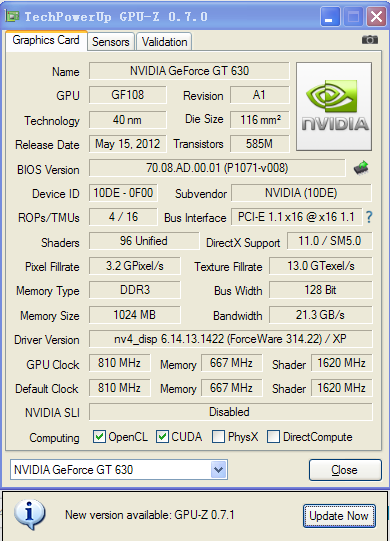
Task: Click the Default Clock field 810 MHz
Action: pos(119,388)
